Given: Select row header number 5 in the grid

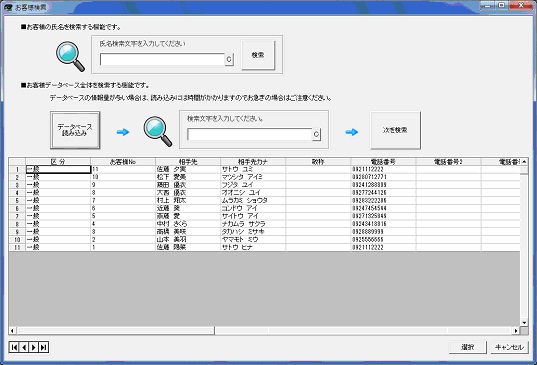Looking at the screenshot, I should [17, 201].
